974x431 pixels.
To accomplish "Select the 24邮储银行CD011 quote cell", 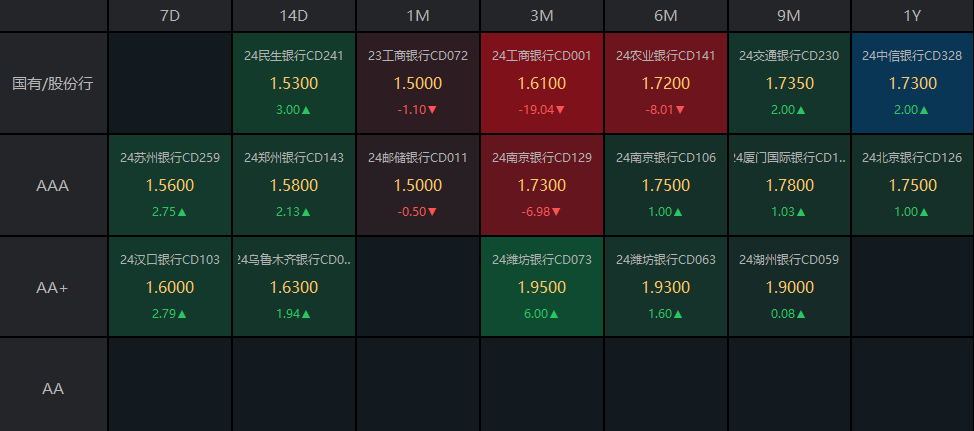I will pyautogui.click(x=418, y=185).
